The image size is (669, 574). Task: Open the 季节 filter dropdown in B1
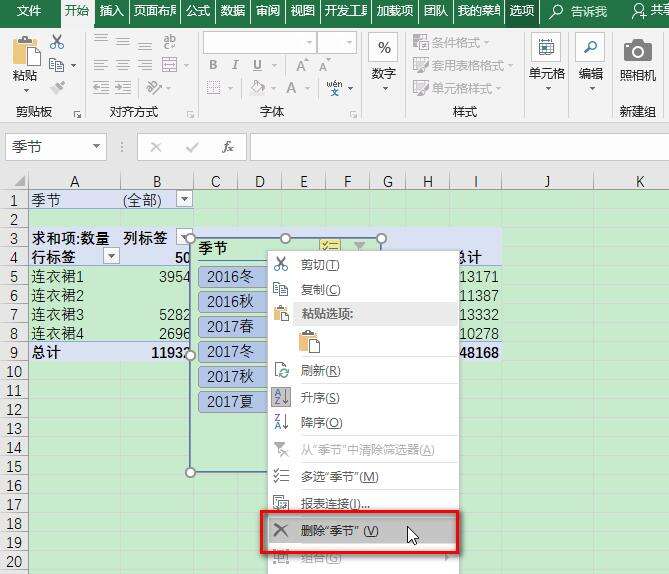185,199
